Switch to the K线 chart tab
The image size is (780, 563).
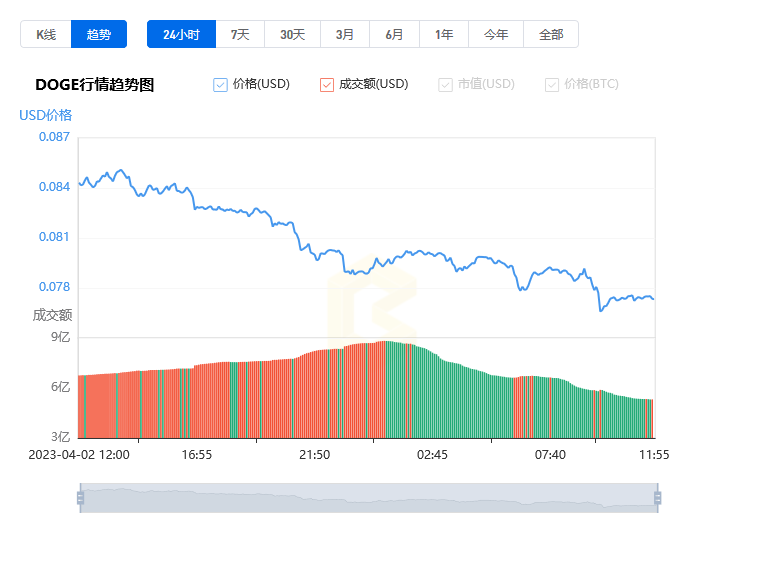46,34
